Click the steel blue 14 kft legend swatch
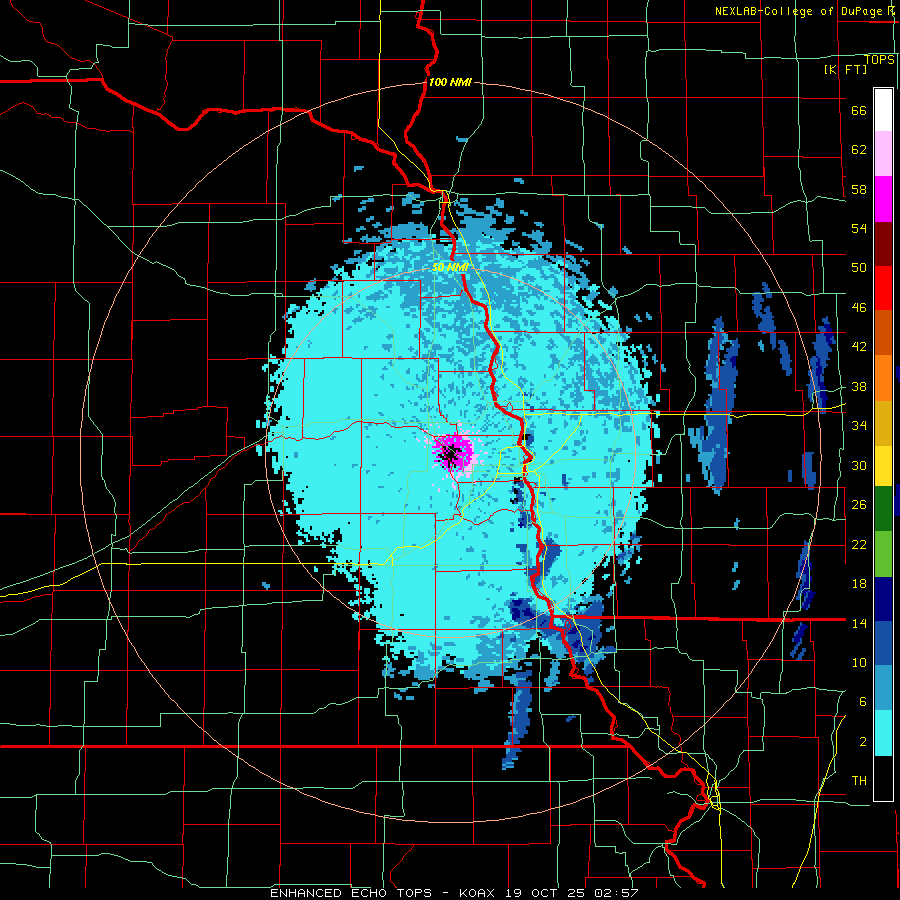The width and height of the screenshot is (900, 900). [883, 688]
